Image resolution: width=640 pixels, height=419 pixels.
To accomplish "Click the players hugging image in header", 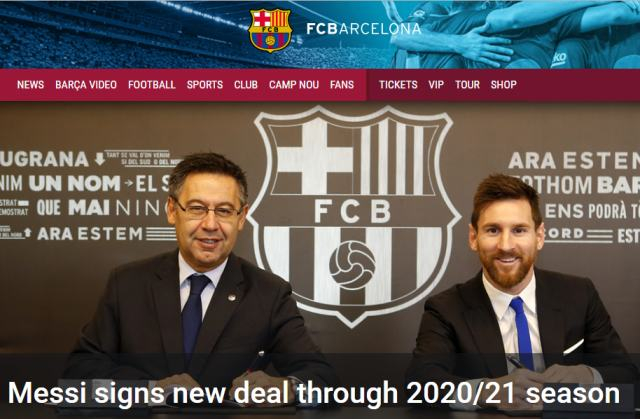I will (514, 34).
